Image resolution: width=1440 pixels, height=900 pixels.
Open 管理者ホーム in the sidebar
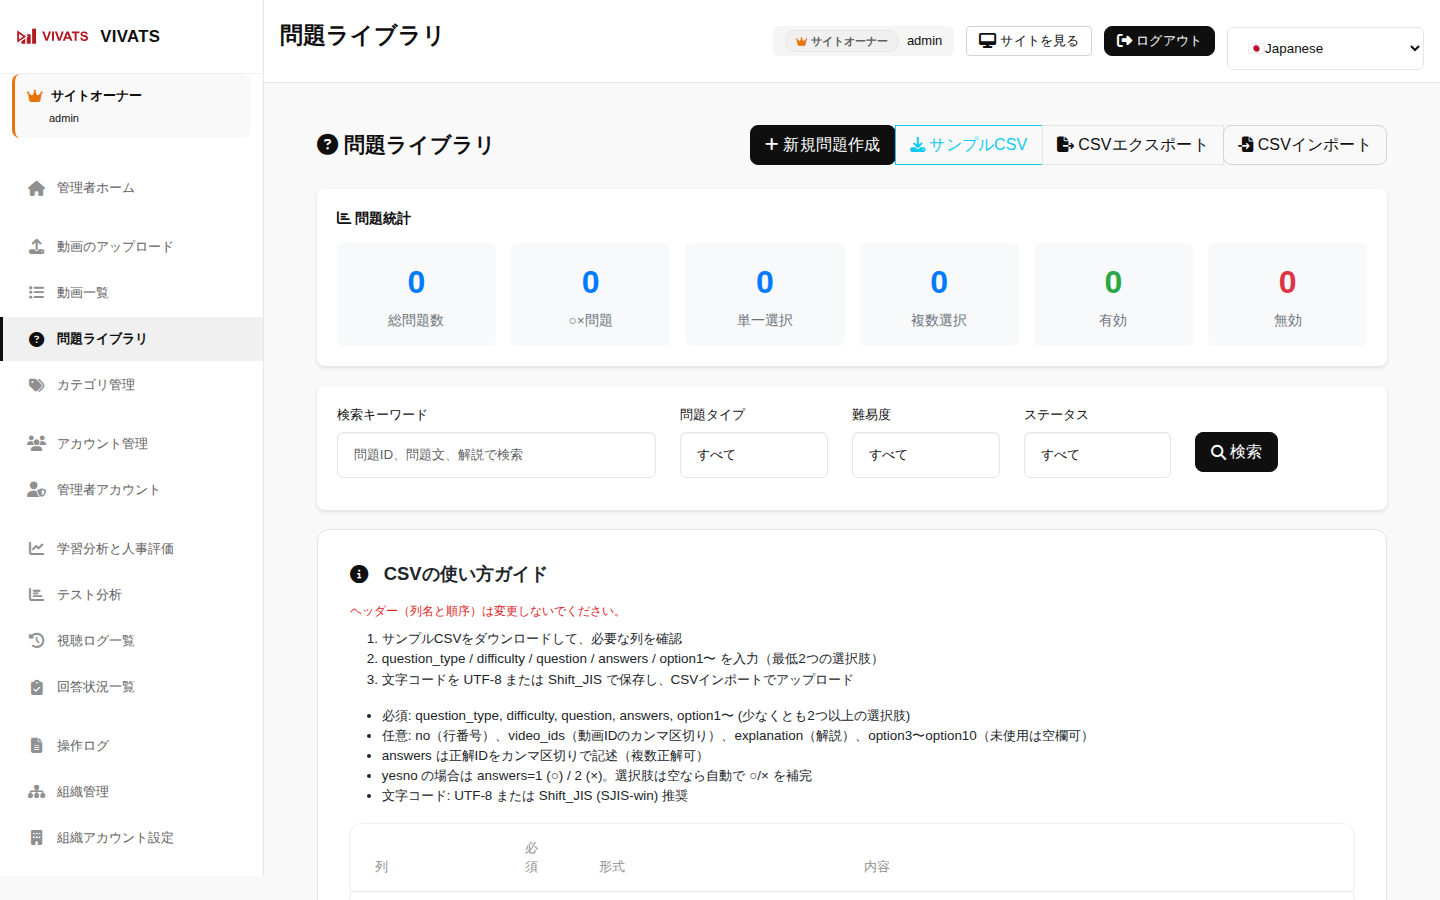(x=132, y=188)
